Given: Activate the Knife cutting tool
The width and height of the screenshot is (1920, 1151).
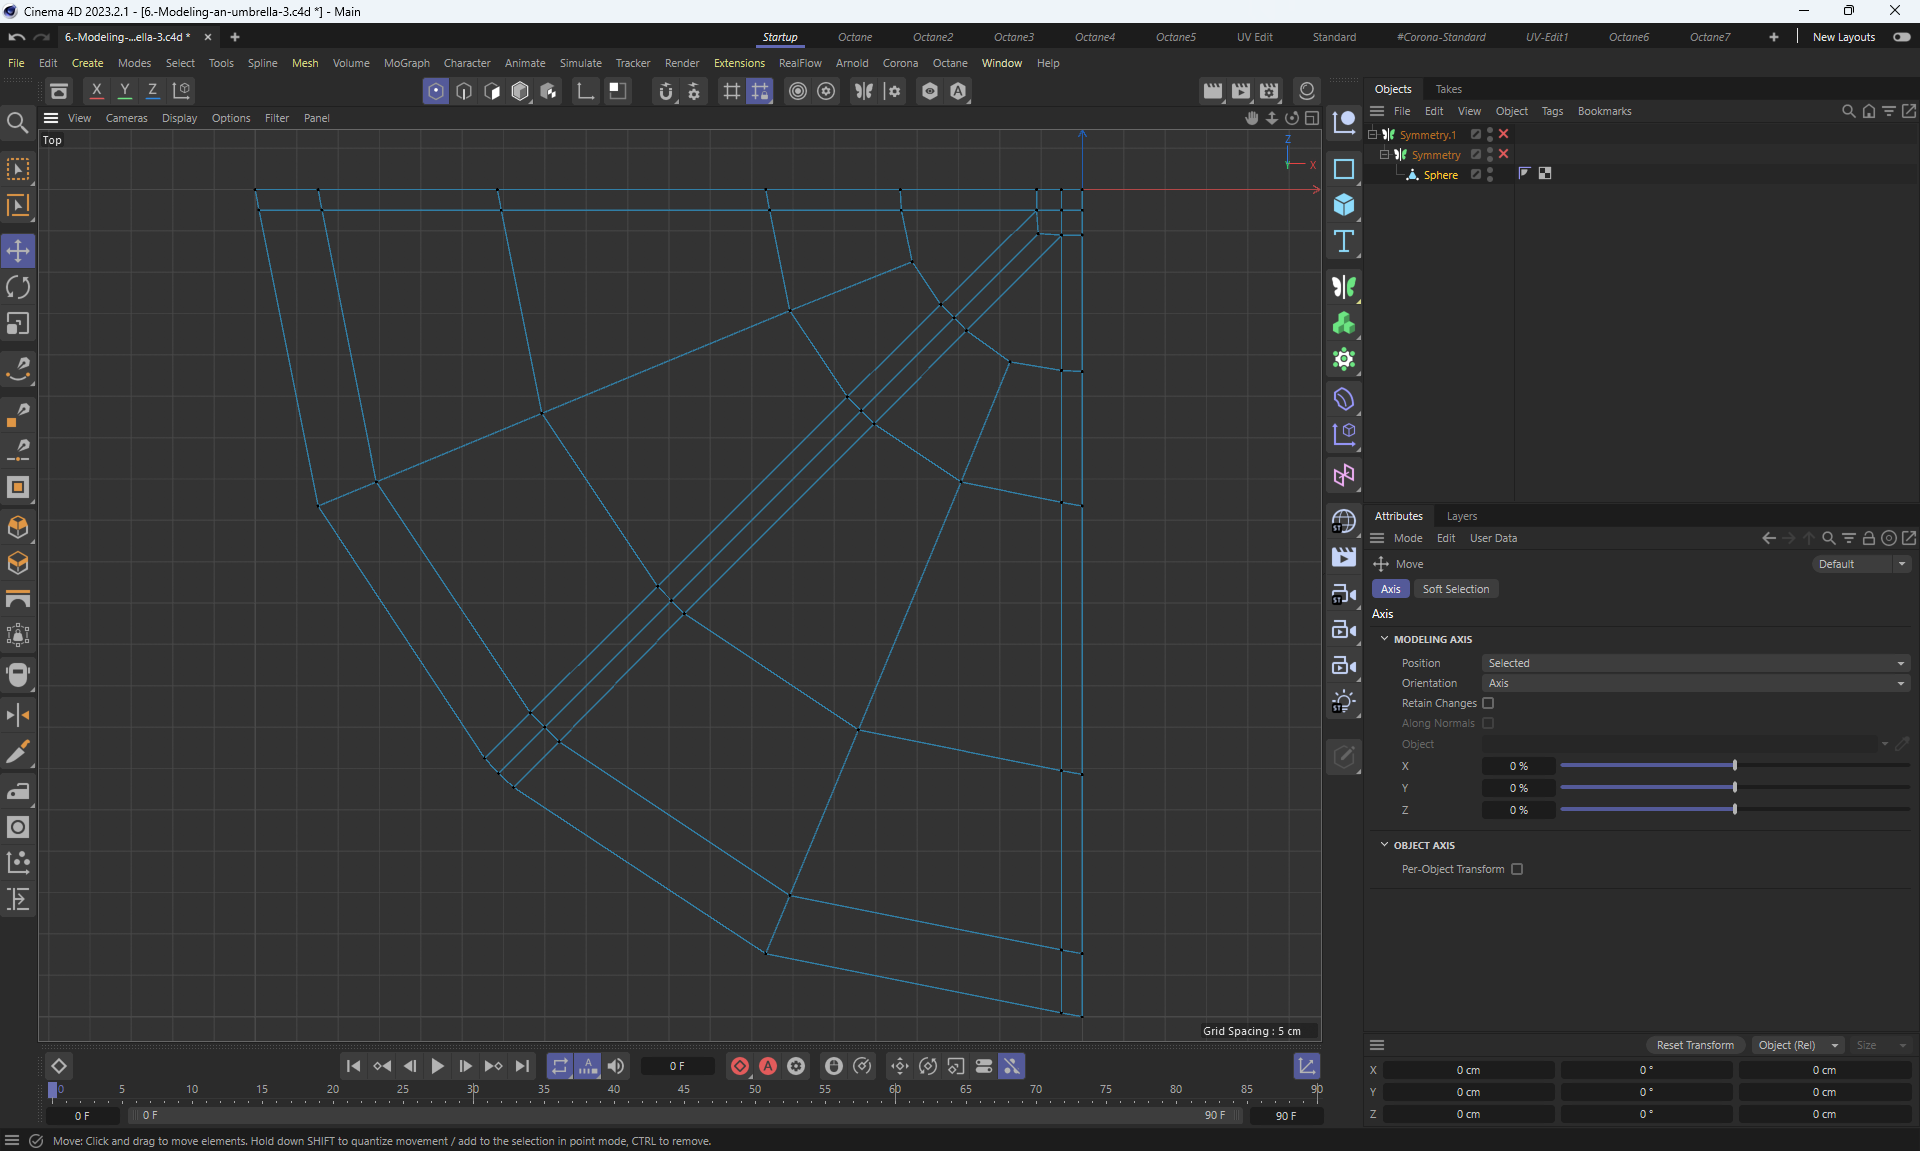Looking at the screenshot, I should click(x=18, y=752).
